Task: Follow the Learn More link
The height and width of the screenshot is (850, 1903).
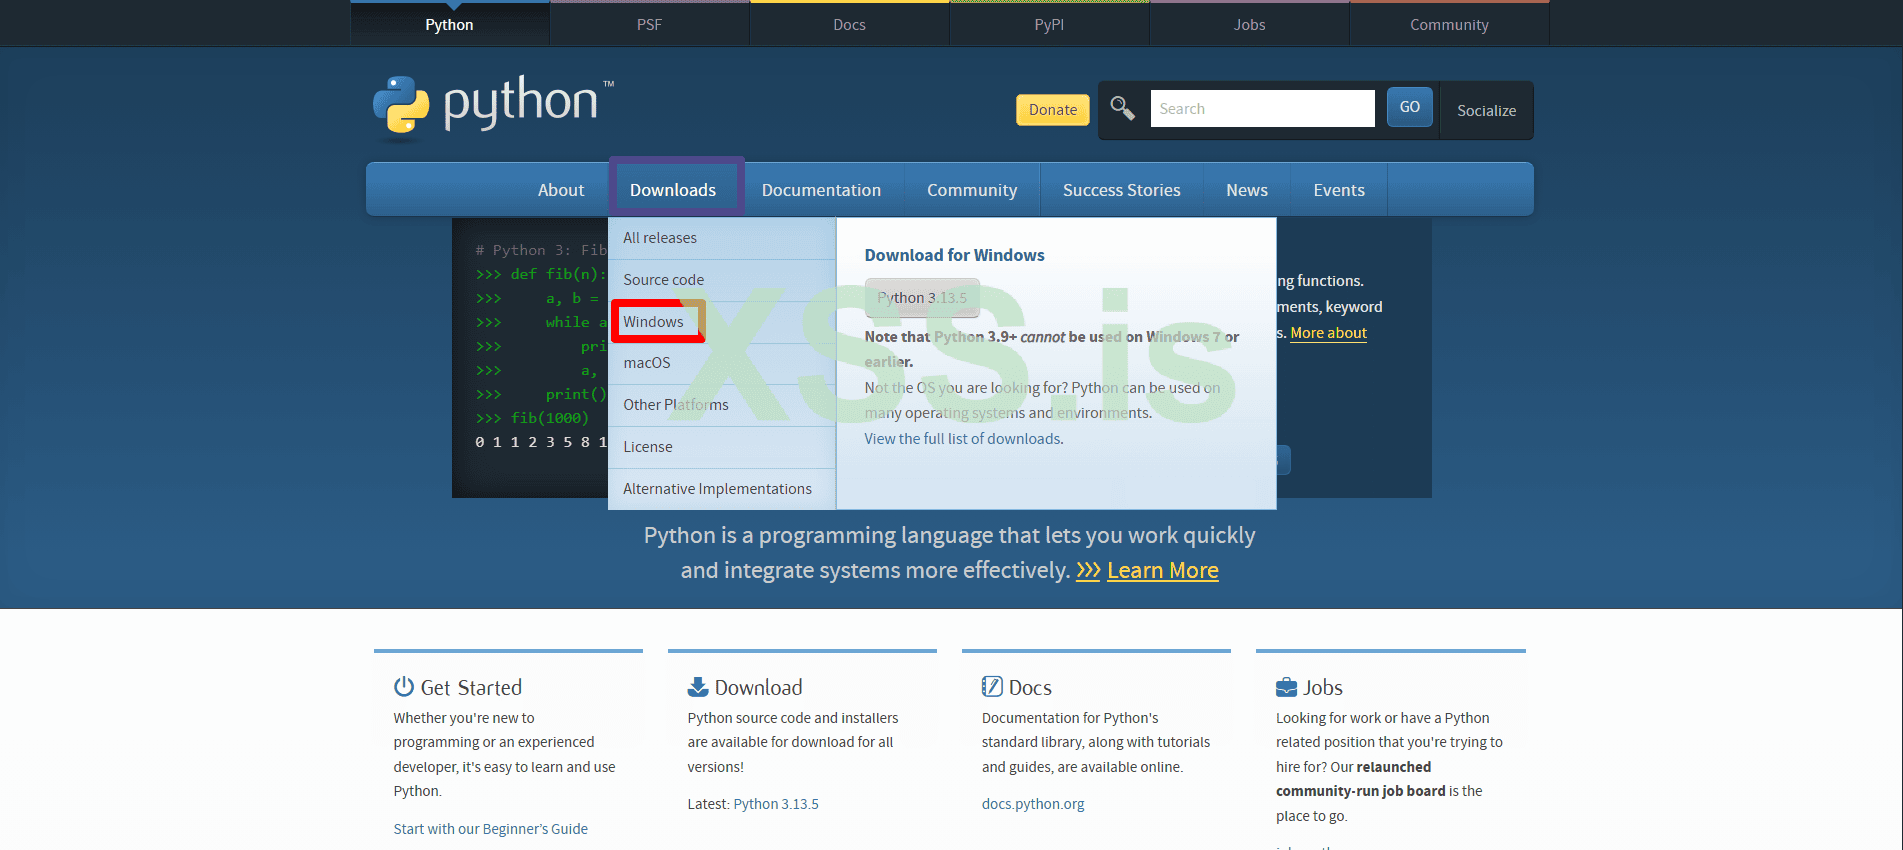Action: 1163,570
